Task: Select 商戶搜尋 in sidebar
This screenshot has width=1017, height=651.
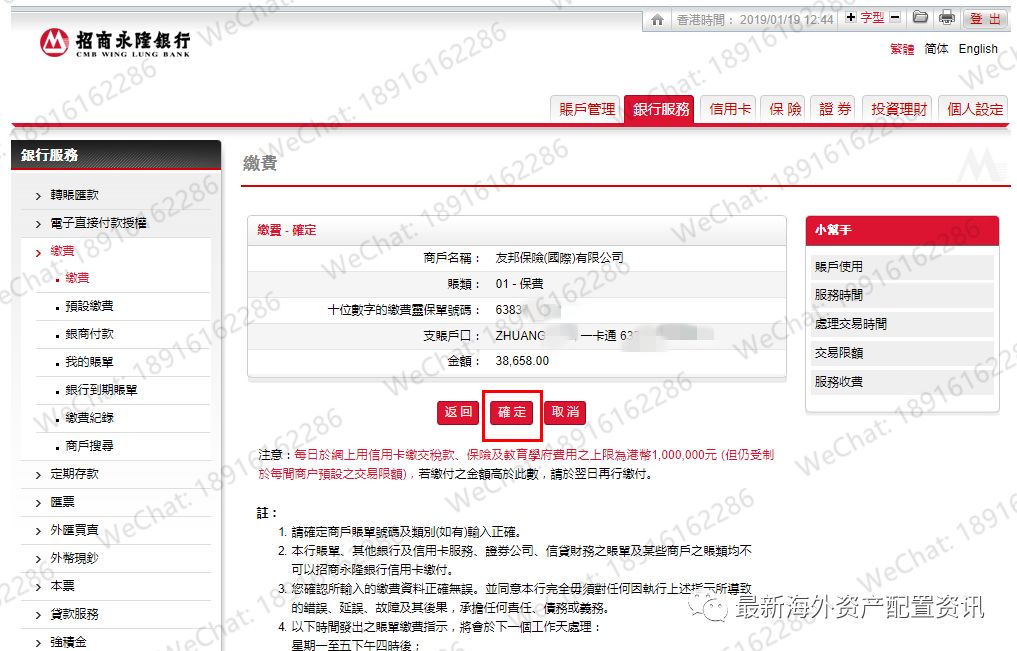Action: click(x=89, y=445)
